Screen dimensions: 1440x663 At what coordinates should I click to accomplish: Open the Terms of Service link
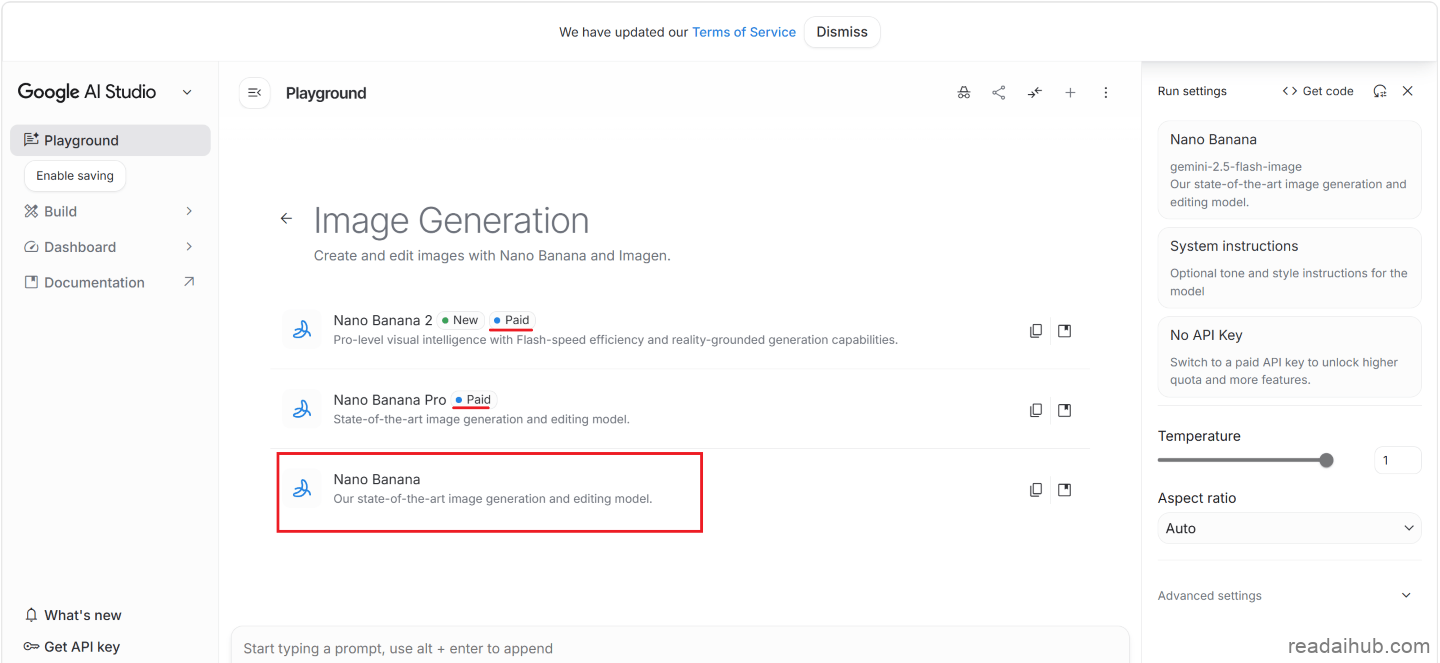pos(743,32)
